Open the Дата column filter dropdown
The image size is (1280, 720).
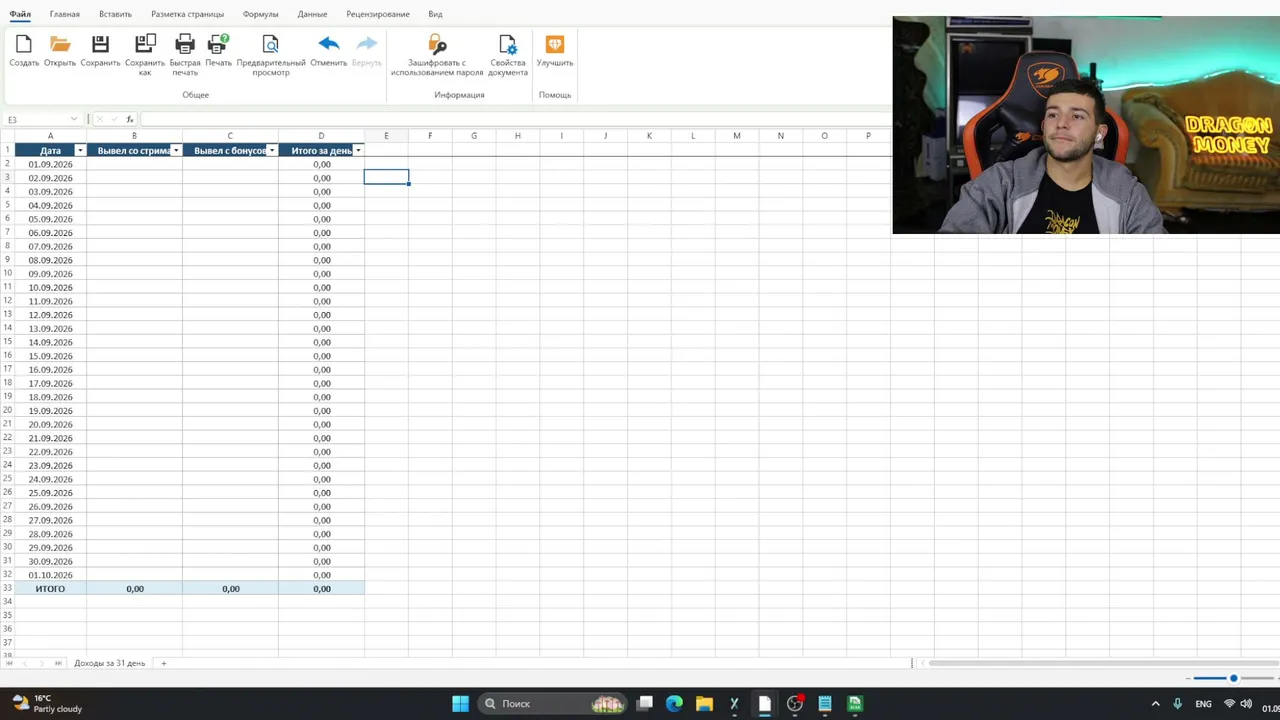point(80,150)
